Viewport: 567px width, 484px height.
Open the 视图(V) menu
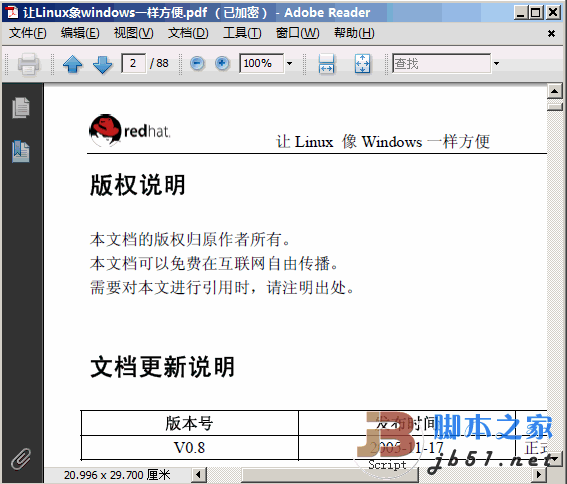tap(133, 33)
